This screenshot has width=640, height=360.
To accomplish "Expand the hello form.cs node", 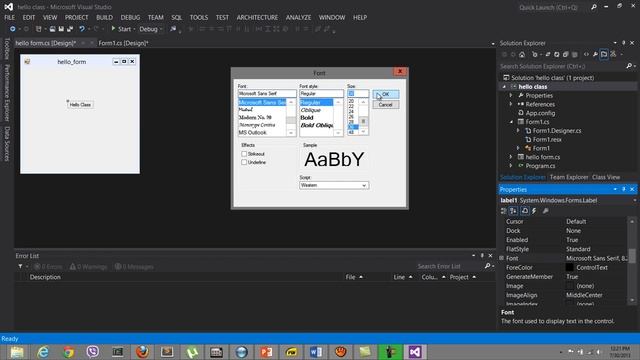I will pos(511,157).
